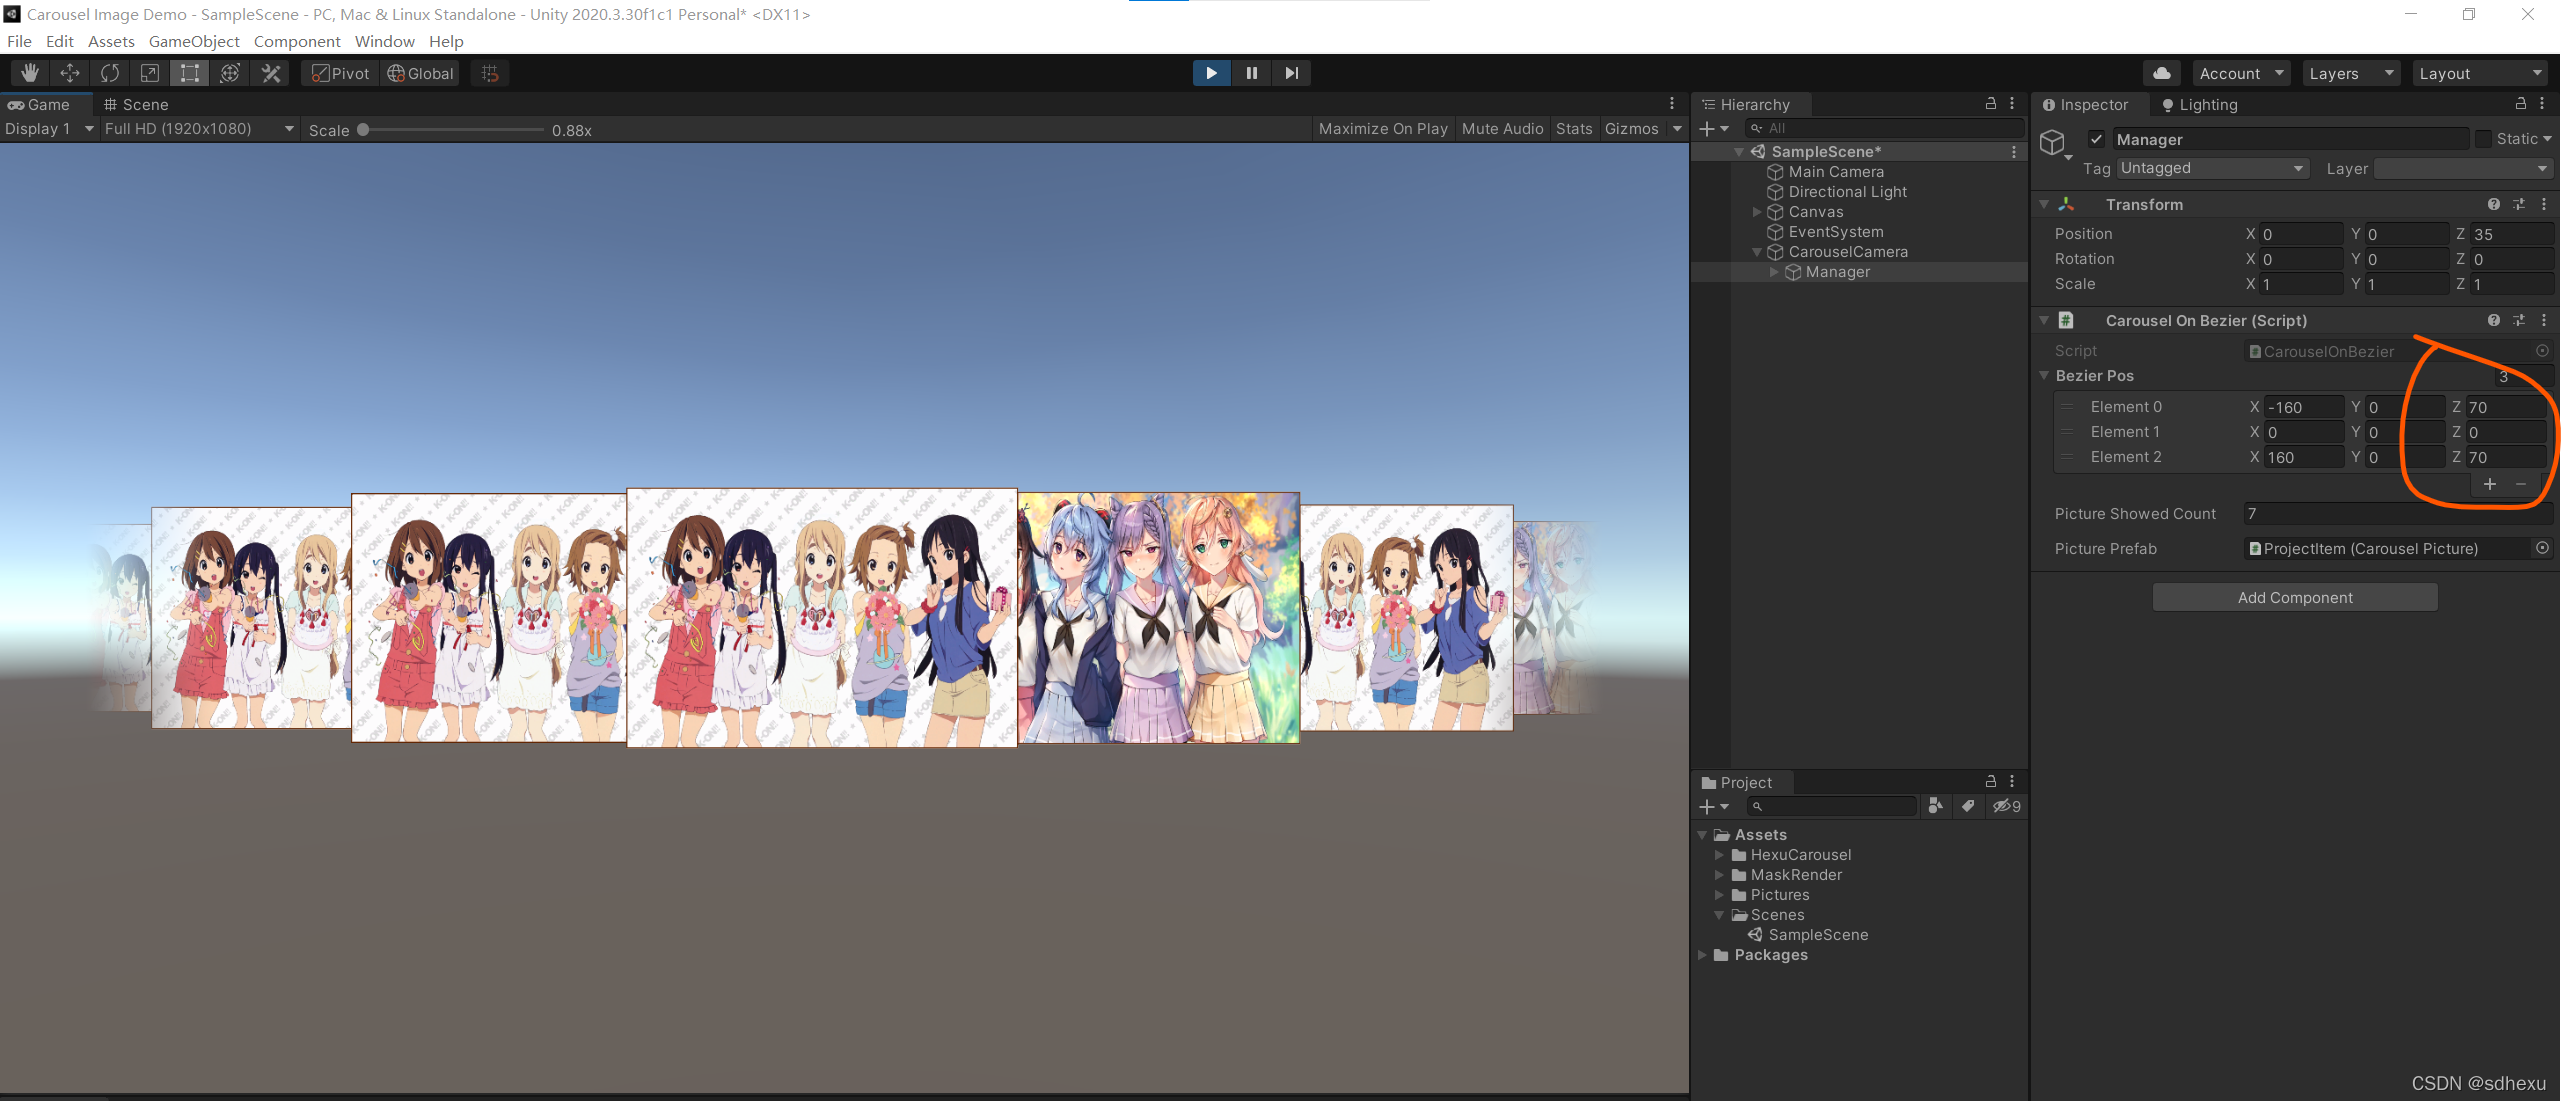Click the Pause button
Viewport: 2562px width, 1101px height.
pos(1251,73)
